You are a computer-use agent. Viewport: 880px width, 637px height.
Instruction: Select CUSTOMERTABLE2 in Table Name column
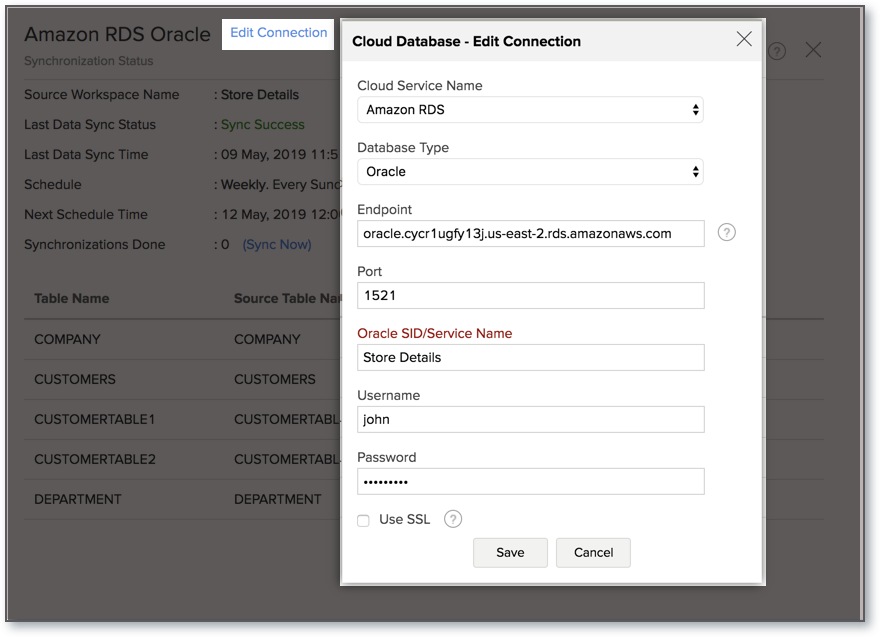click(95, 459)
